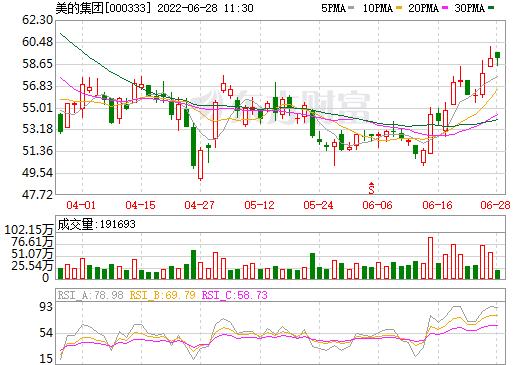Click the 54 RSI axis label
This screenshot has width=520, height=365.
46,333
